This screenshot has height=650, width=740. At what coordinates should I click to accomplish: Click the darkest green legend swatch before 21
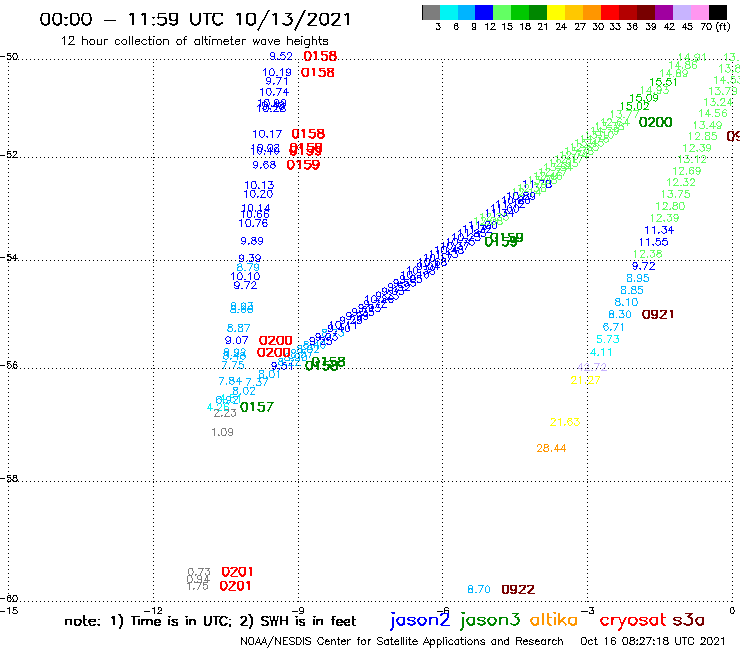point(538,12)
